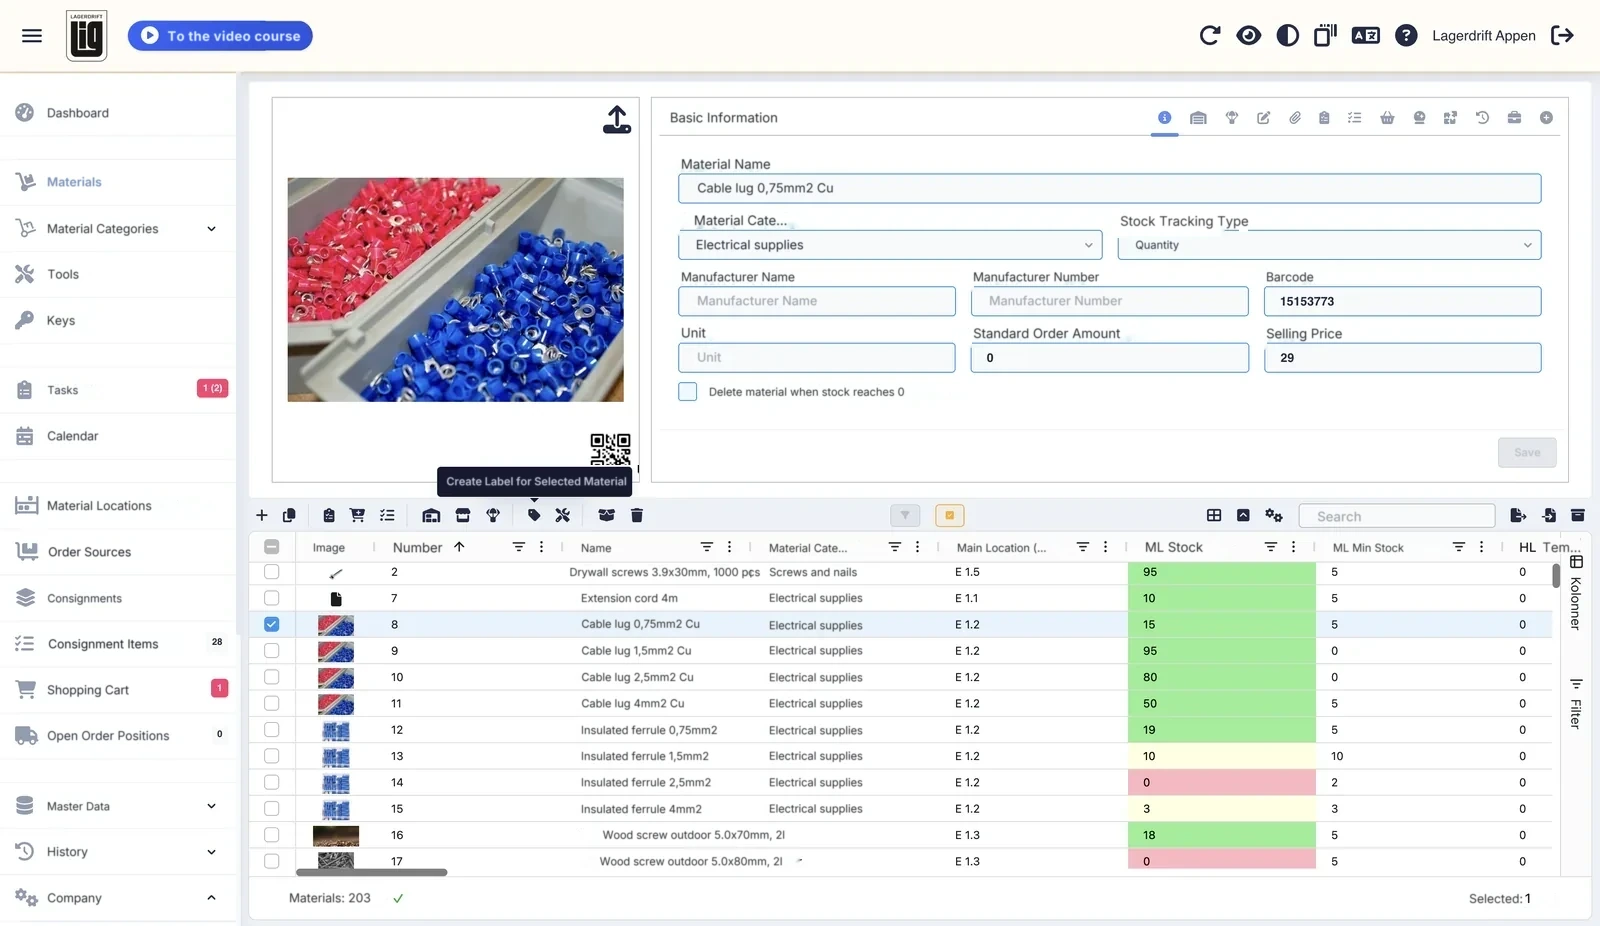Image resolution: width=1600 pixels, height=926 pixels.
Task: Open the Kolonner side panel
Action: (1576, 594)
